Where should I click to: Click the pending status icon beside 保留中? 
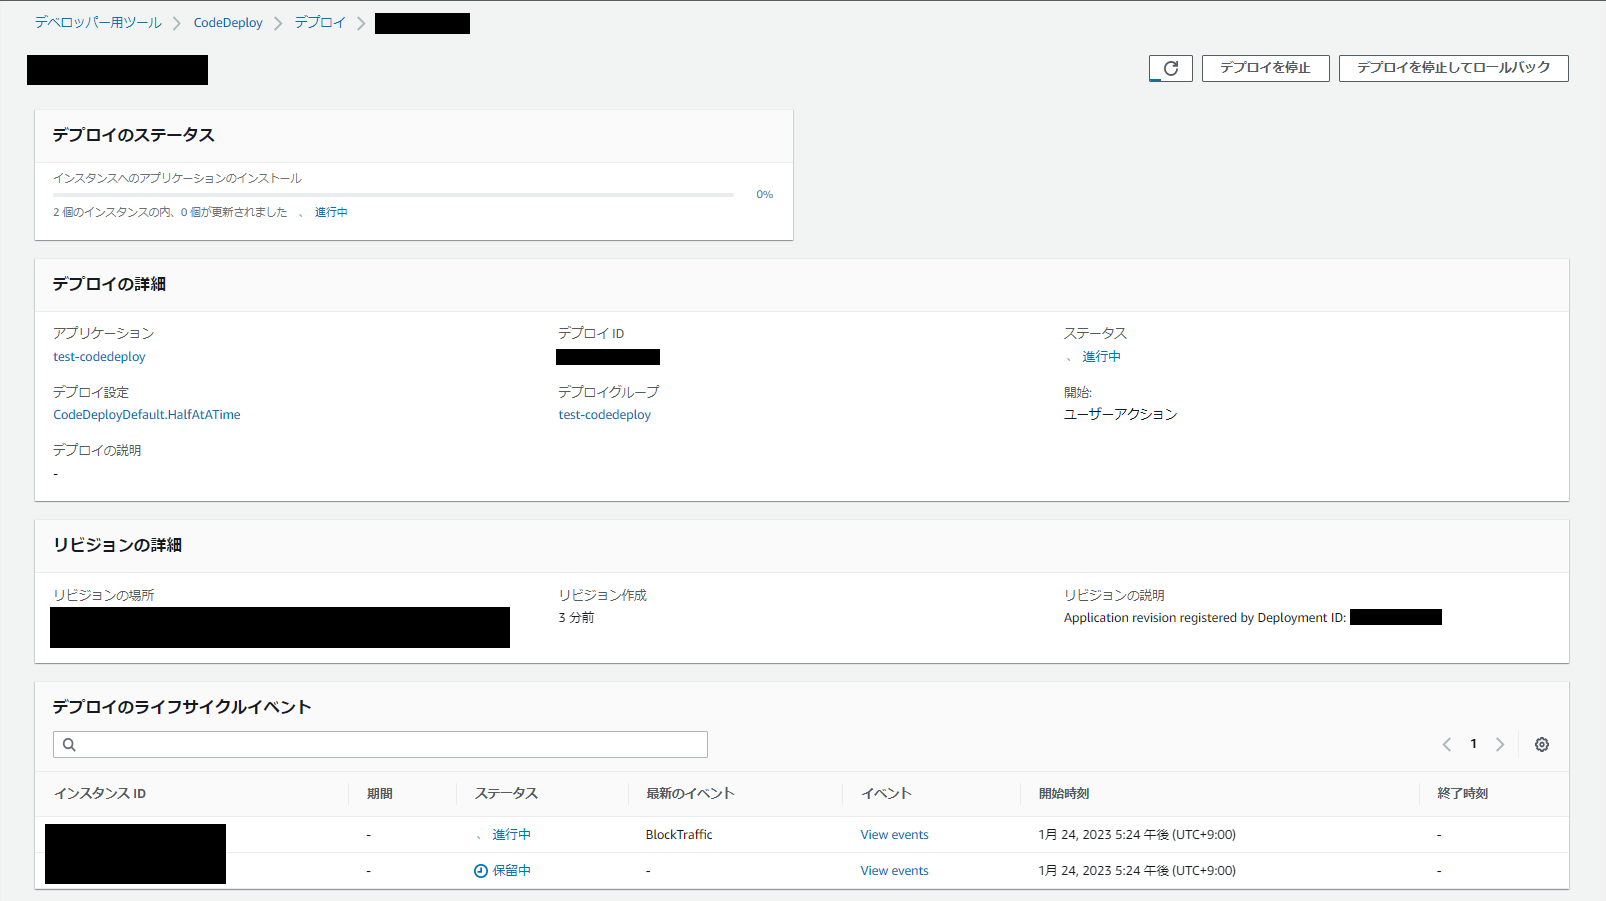(x=480, y=870)
